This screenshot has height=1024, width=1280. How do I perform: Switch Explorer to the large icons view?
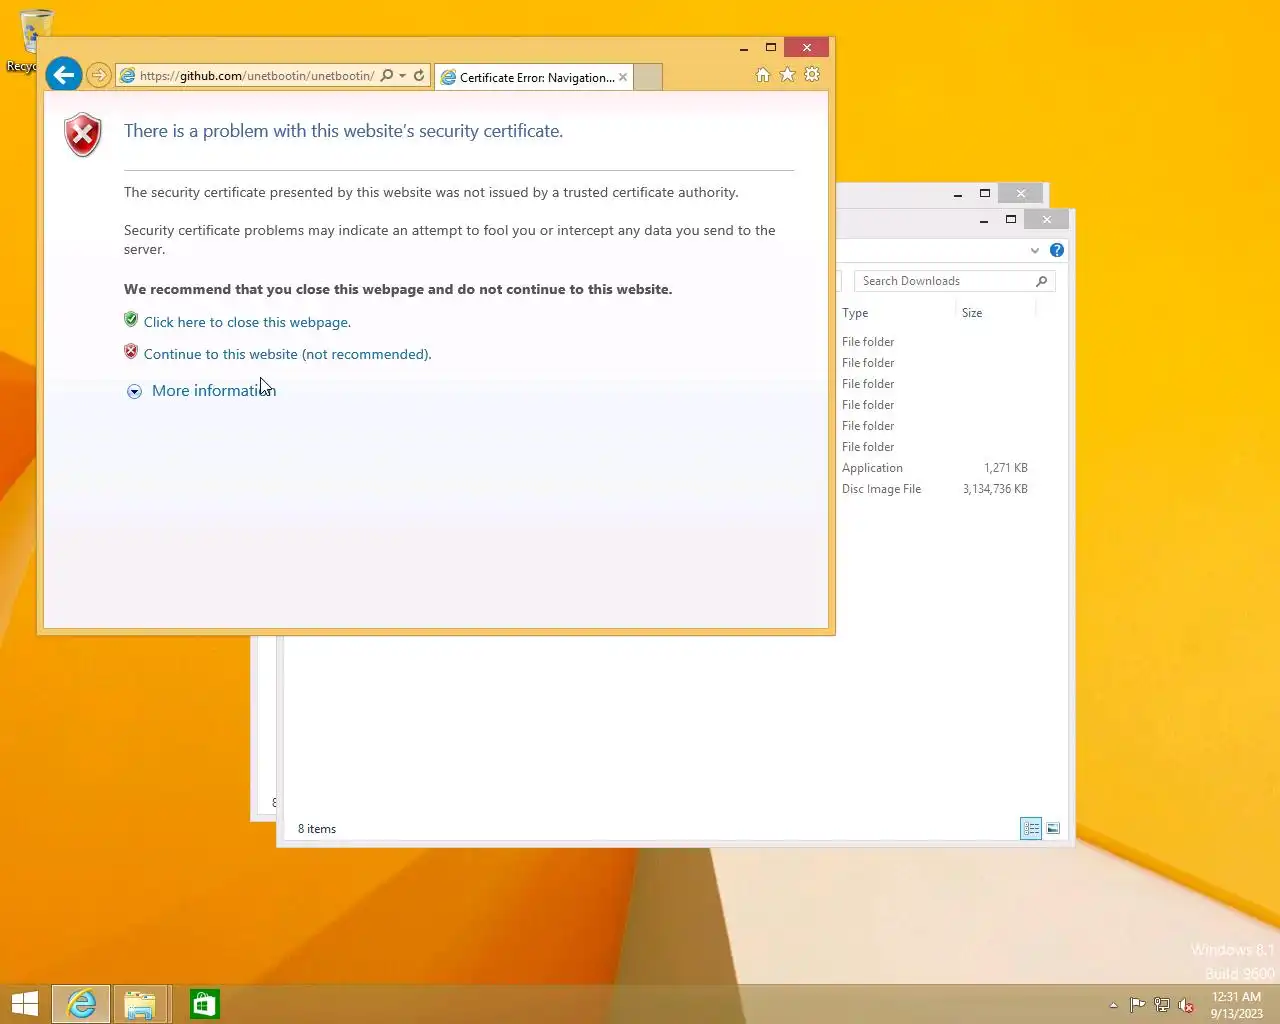1053,828
